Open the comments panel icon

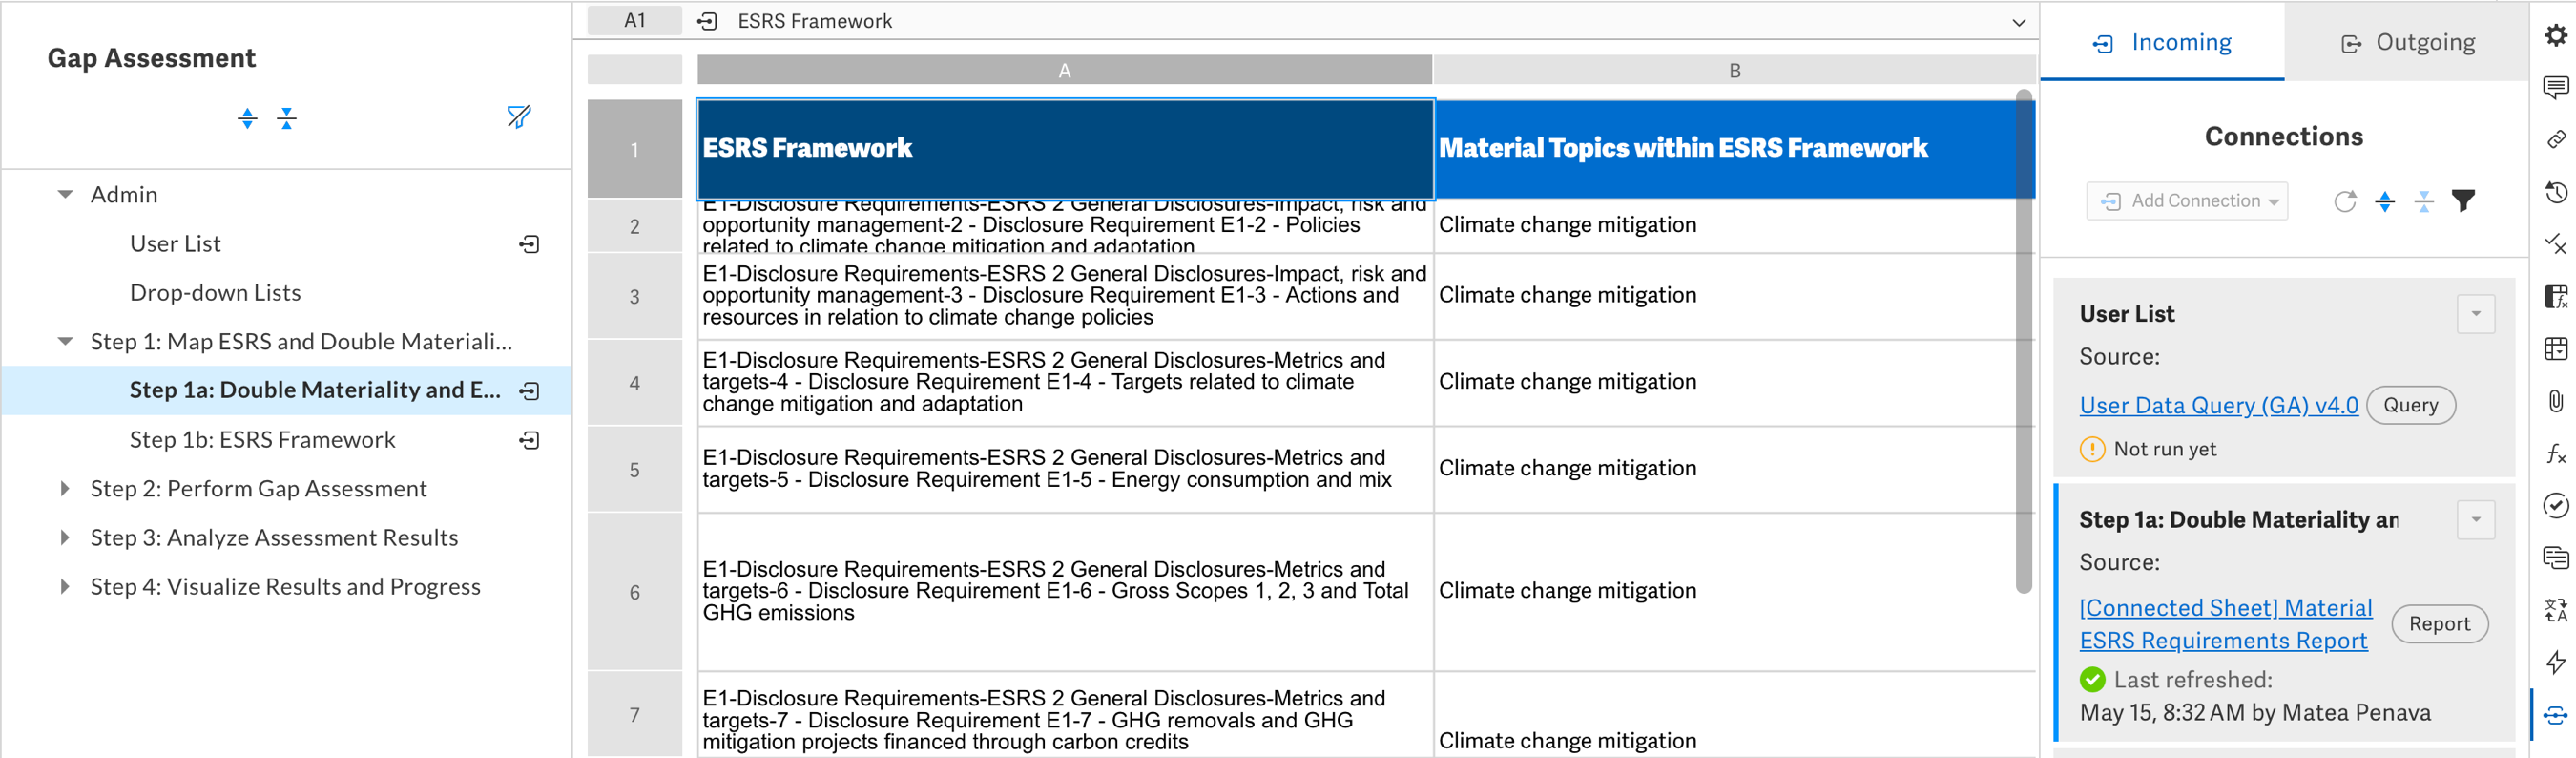point(2555,88)
